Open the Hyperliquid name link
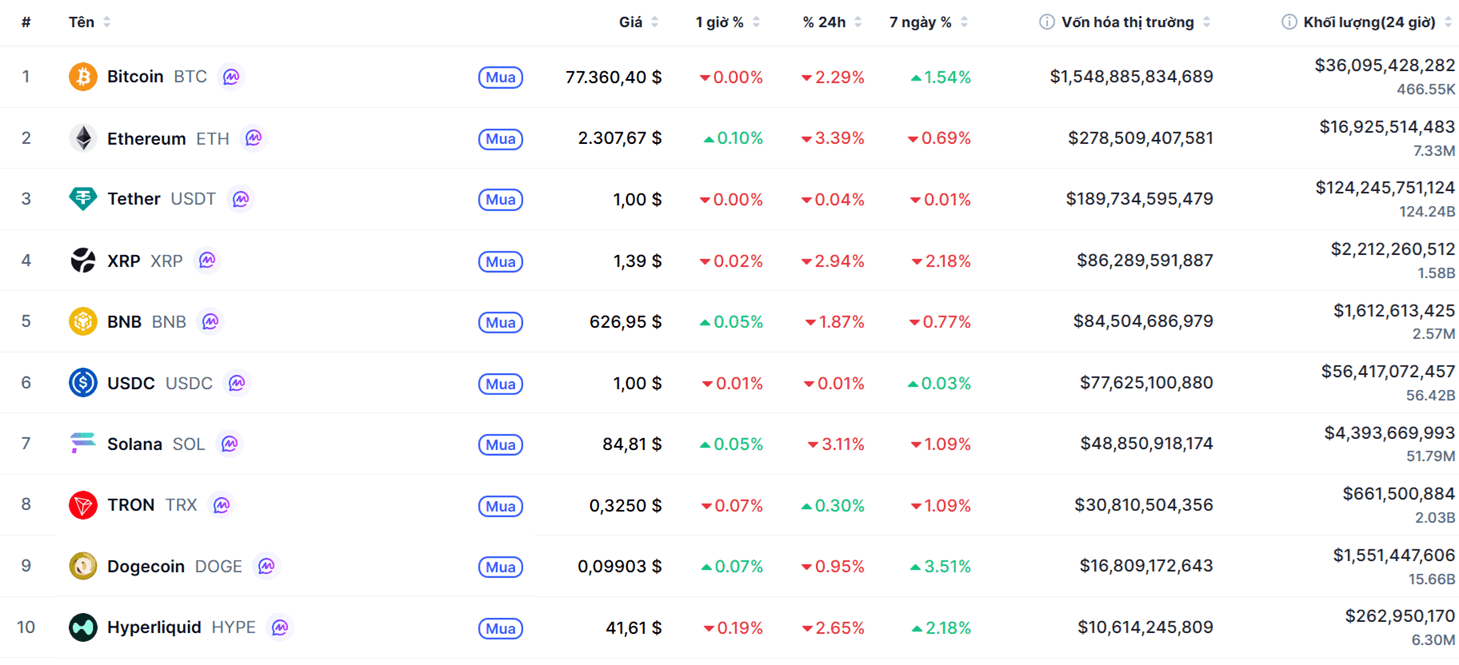 pyautogui.click(x=154, y=628)
